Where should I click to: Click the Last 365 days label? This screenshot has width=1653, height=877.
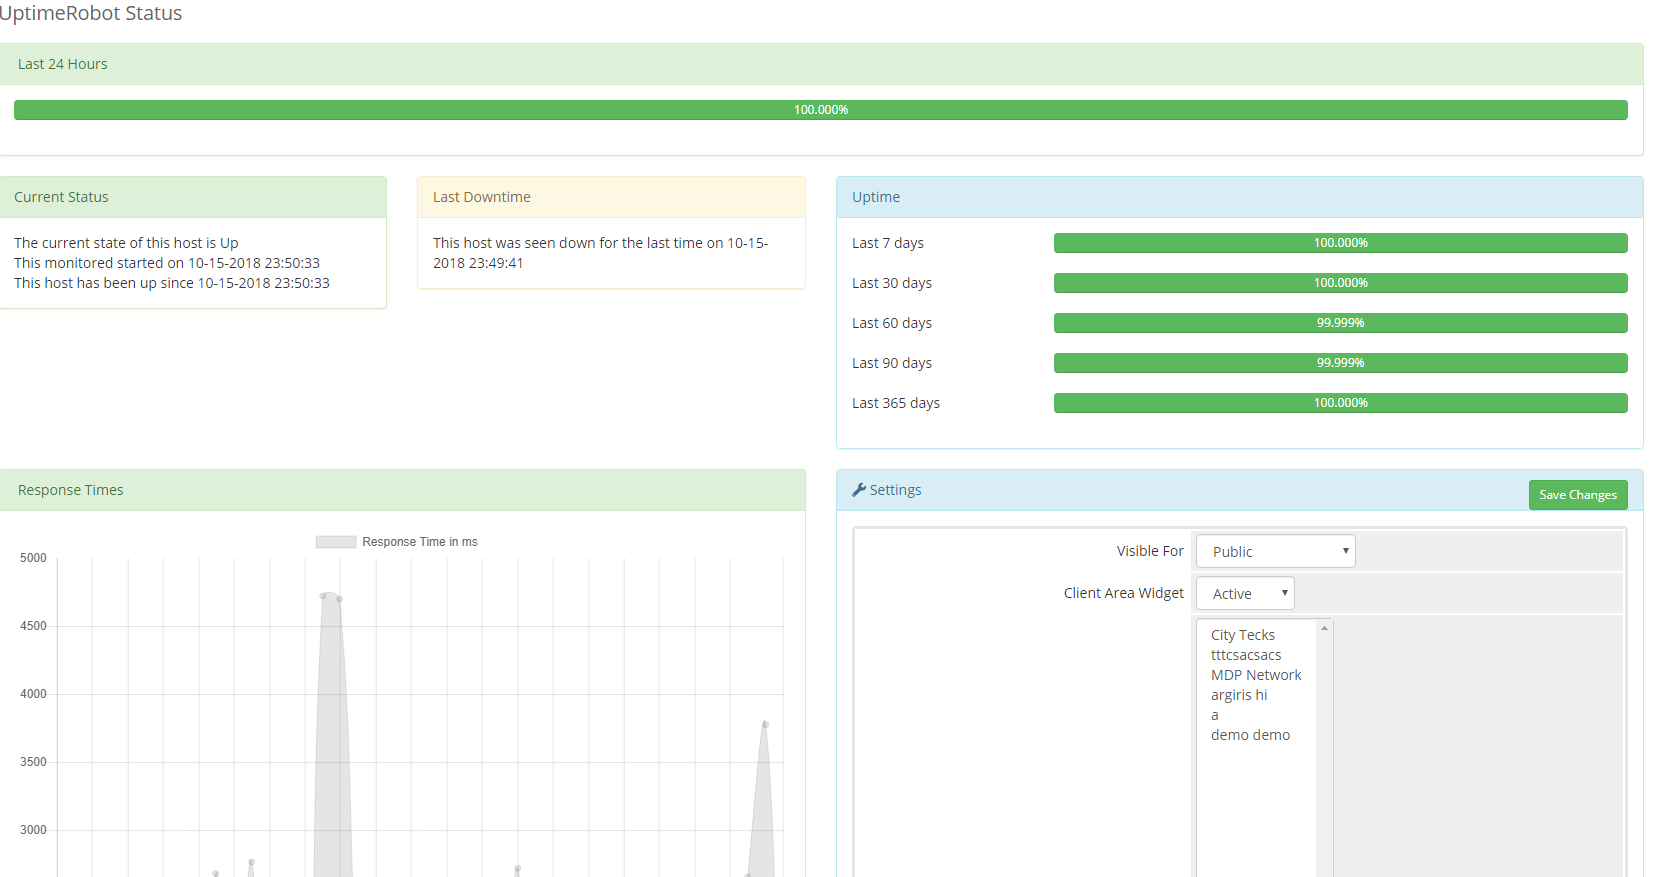pyautogui.click(x=896, y=403)
